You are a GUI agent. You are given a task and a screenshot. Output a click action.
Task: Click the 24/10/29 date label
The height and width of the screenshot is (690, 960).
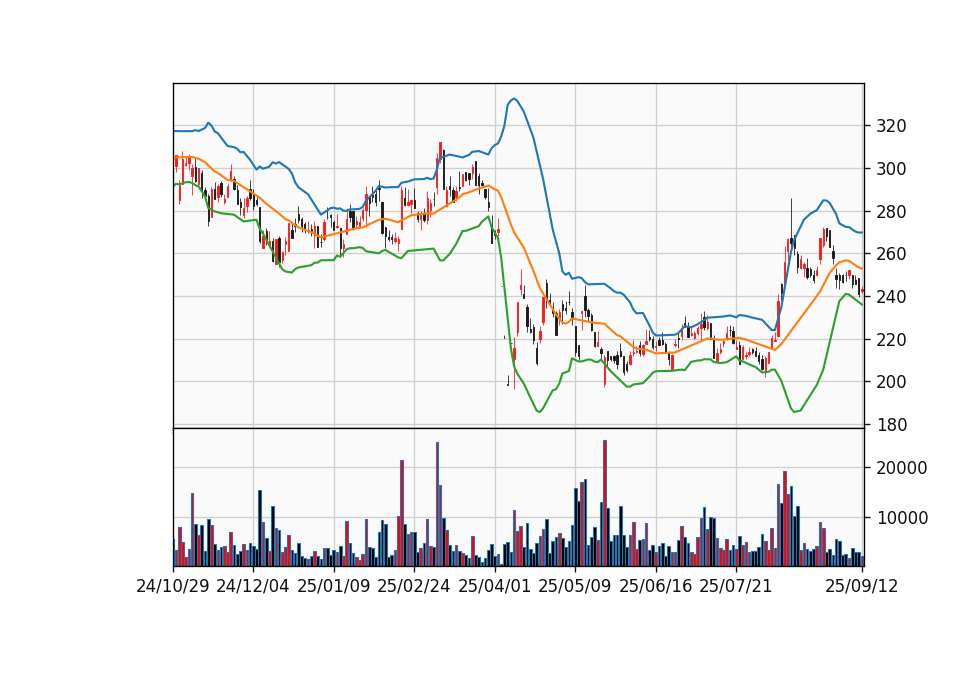(173, 586)
